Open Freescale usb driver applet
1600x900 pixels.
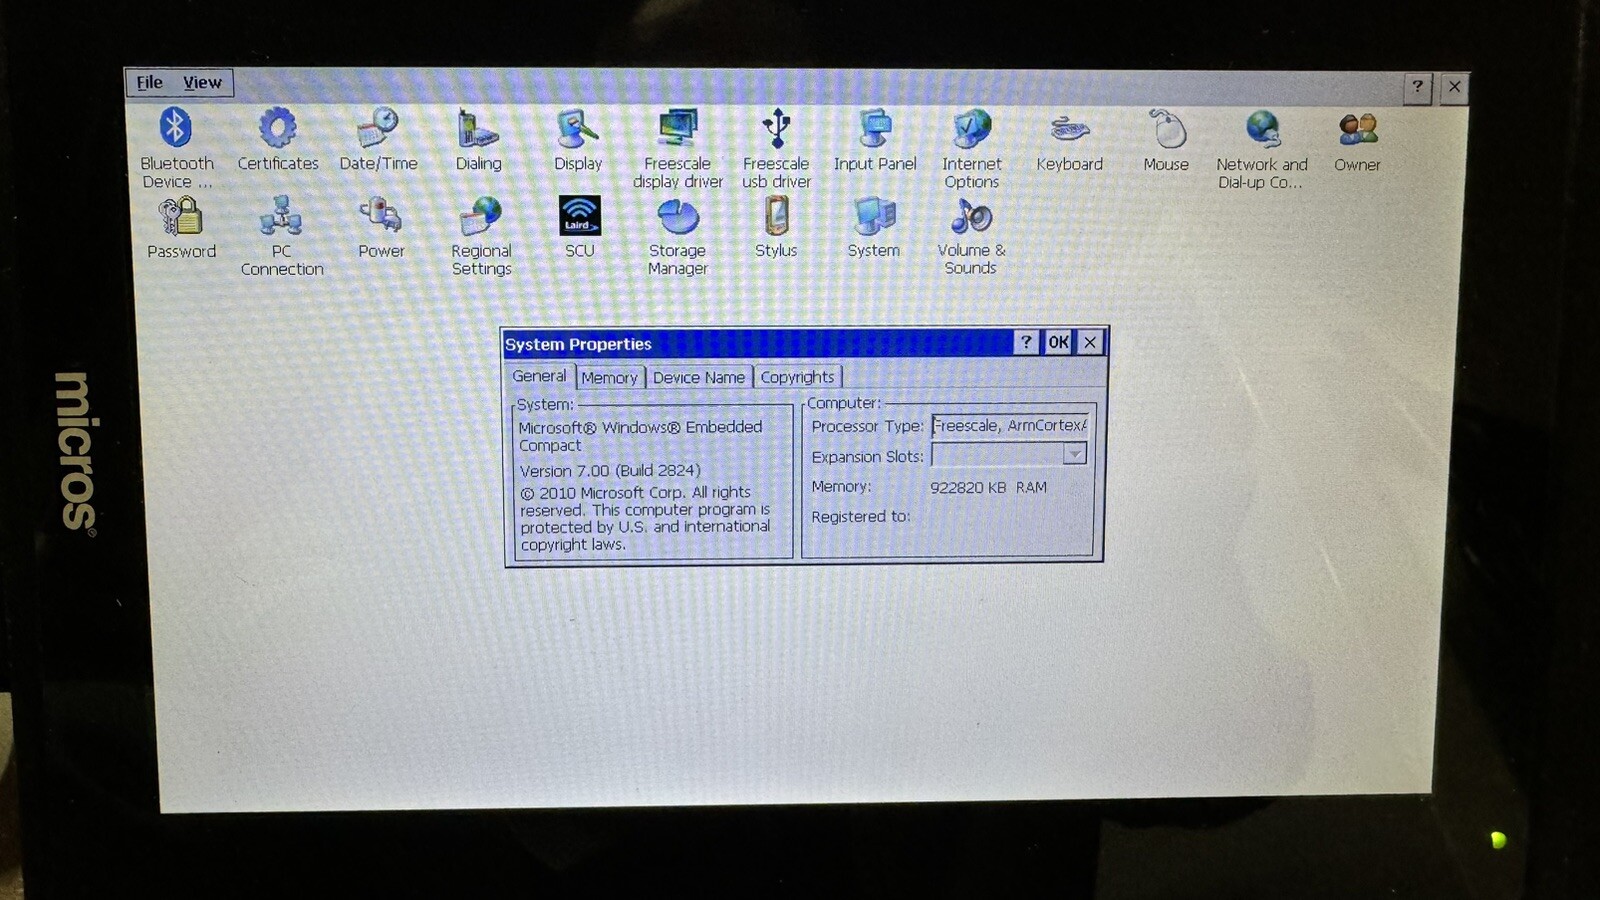[x=776, y=148]
